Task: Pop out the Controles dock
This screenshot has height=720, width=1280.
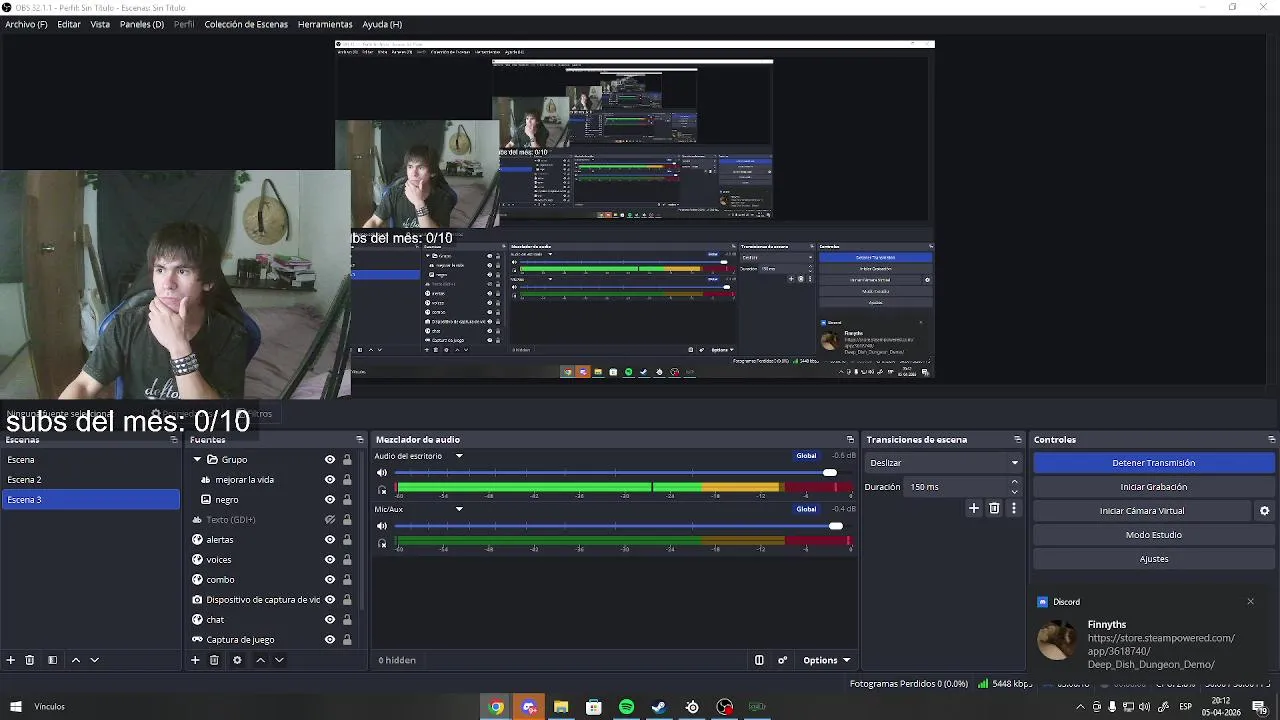Action: pos(1272,440)
